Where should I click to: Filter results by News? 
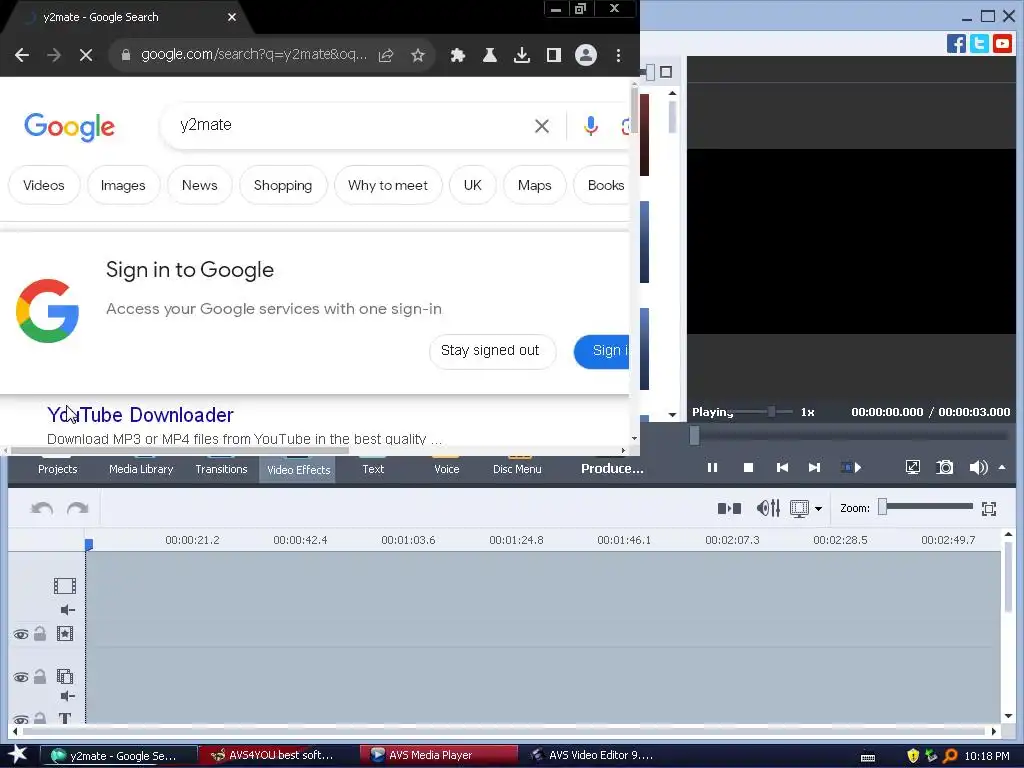point(199,185)
